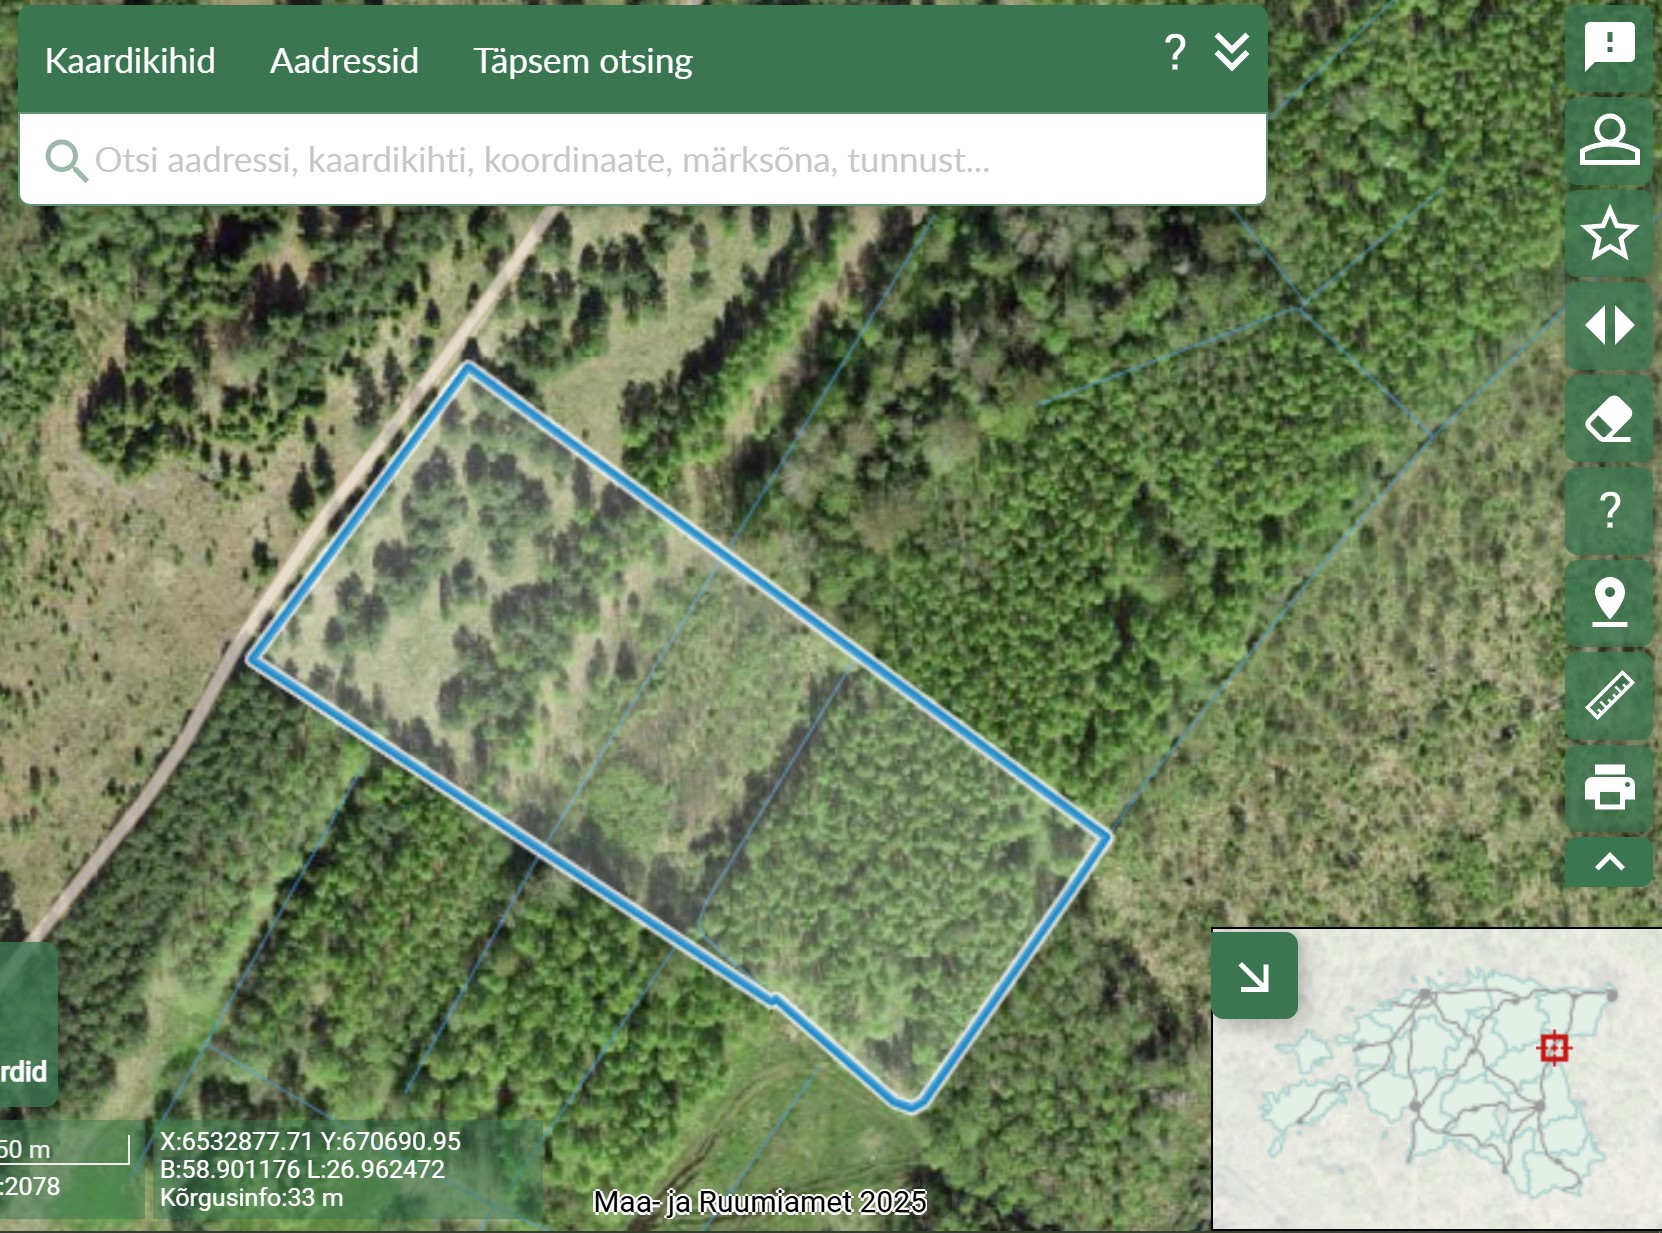
Task: Click the magnifier search icon
Action: [66, 160]
